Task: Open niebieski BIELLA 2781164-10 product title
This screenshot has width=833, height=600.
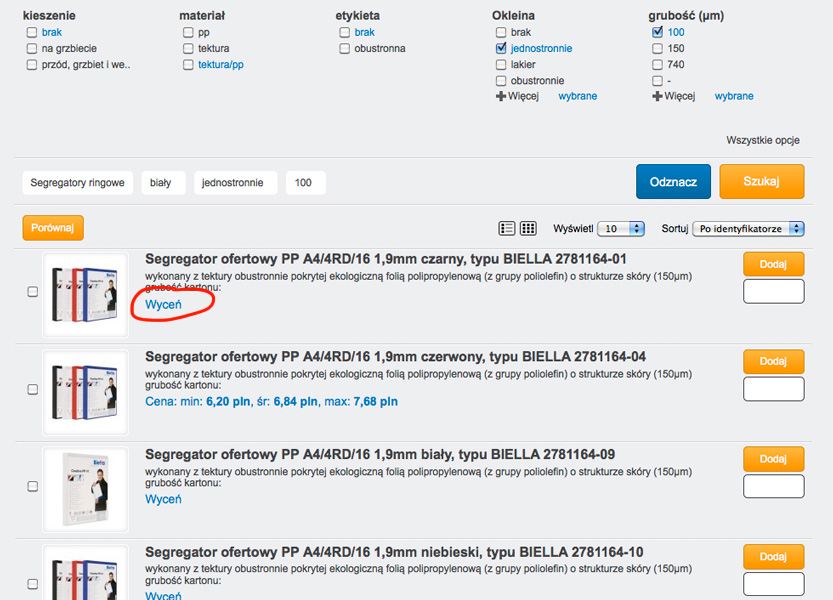Action: [x=394, y=552]
